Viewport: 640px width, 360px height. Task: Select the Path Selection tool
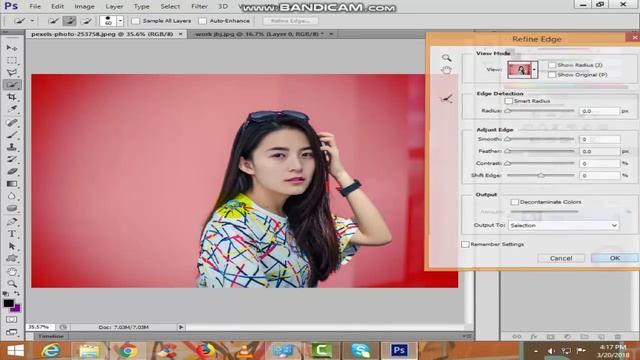point(12,246)
